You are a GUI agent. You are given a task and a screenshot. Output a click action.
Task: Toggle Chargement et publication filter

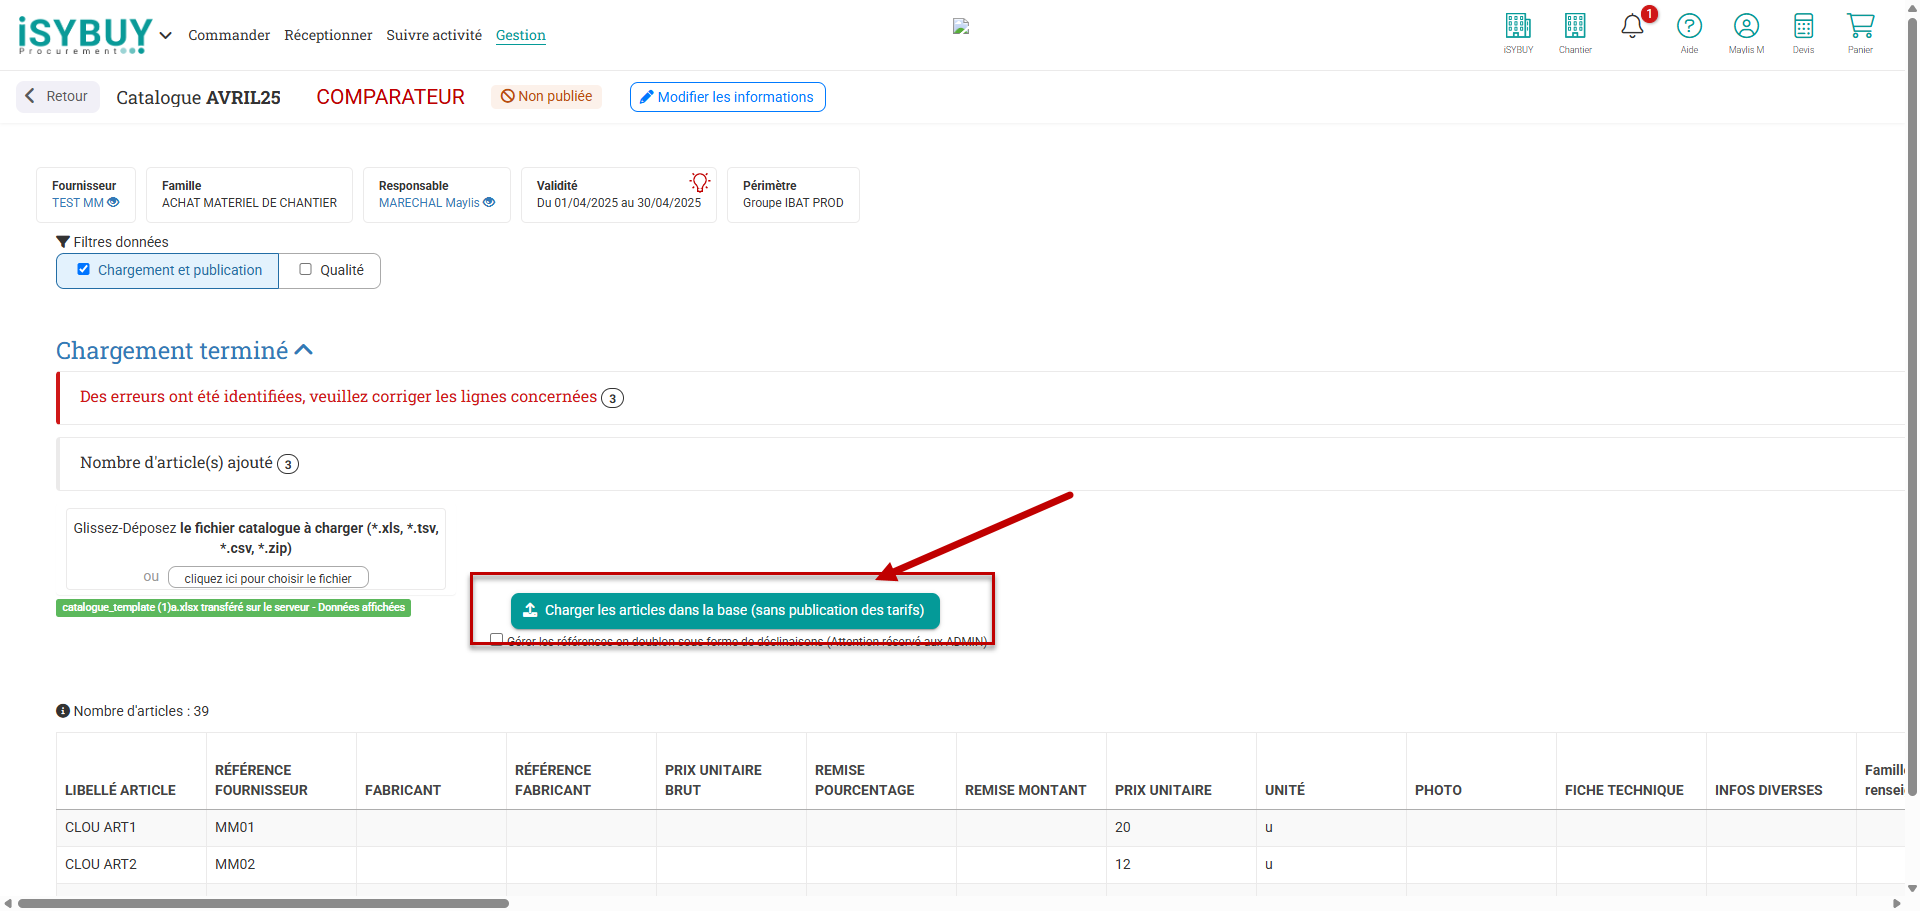pos(167,271)
